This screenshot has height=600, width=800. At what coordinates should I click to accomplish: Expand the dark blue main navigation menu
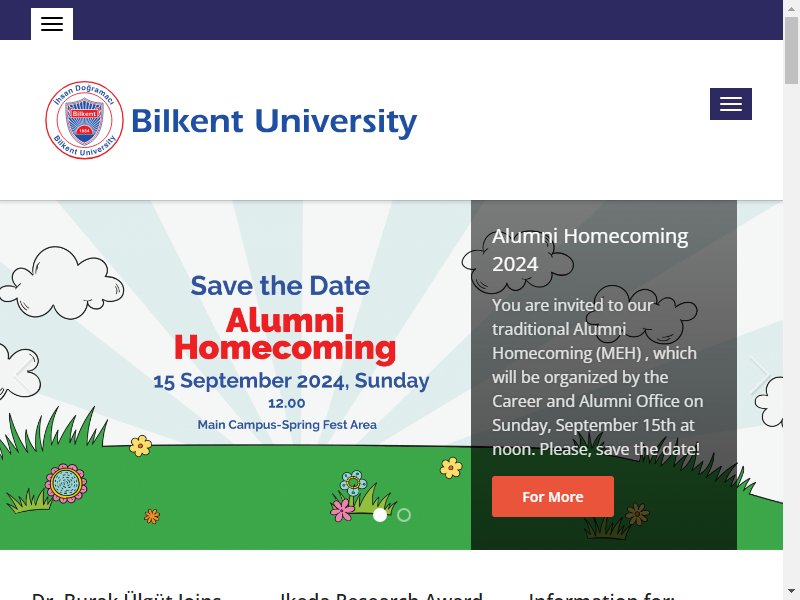point(731,104)
